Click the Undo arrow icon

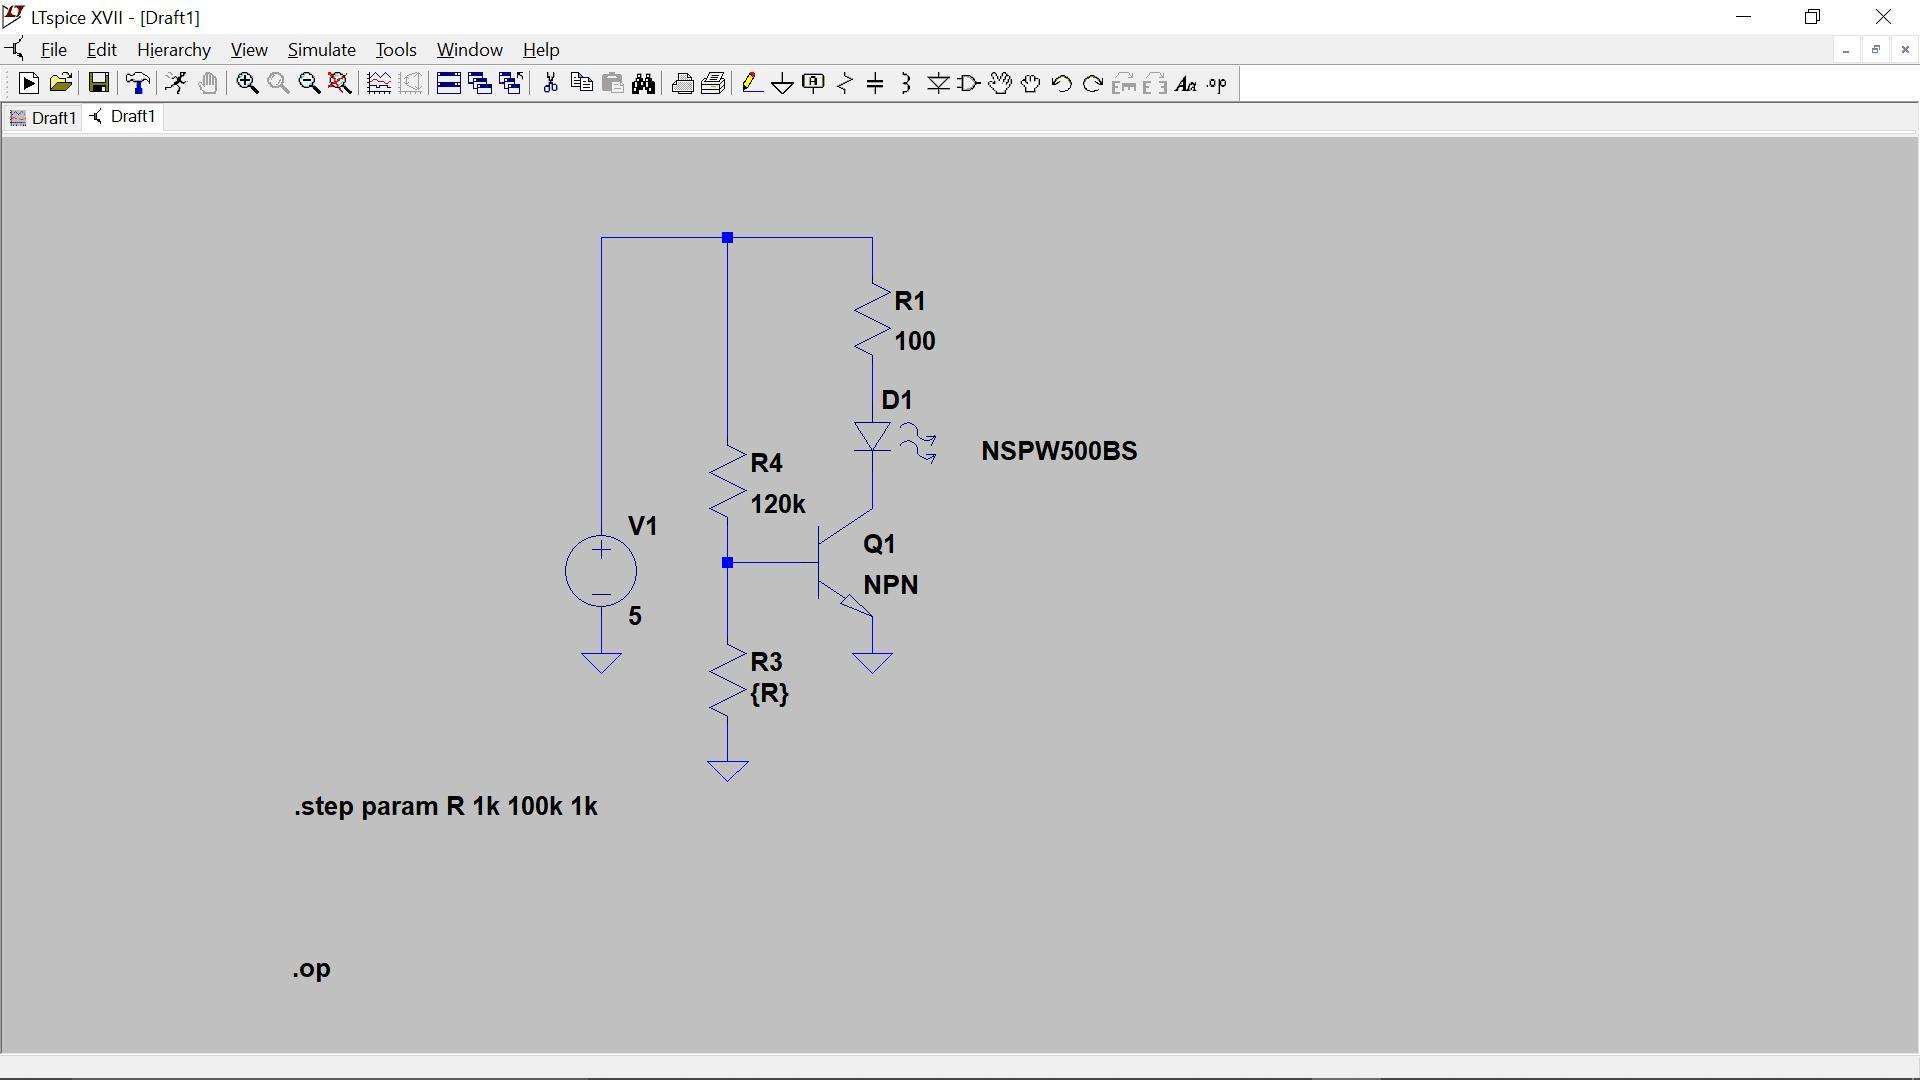point(1061,84)
